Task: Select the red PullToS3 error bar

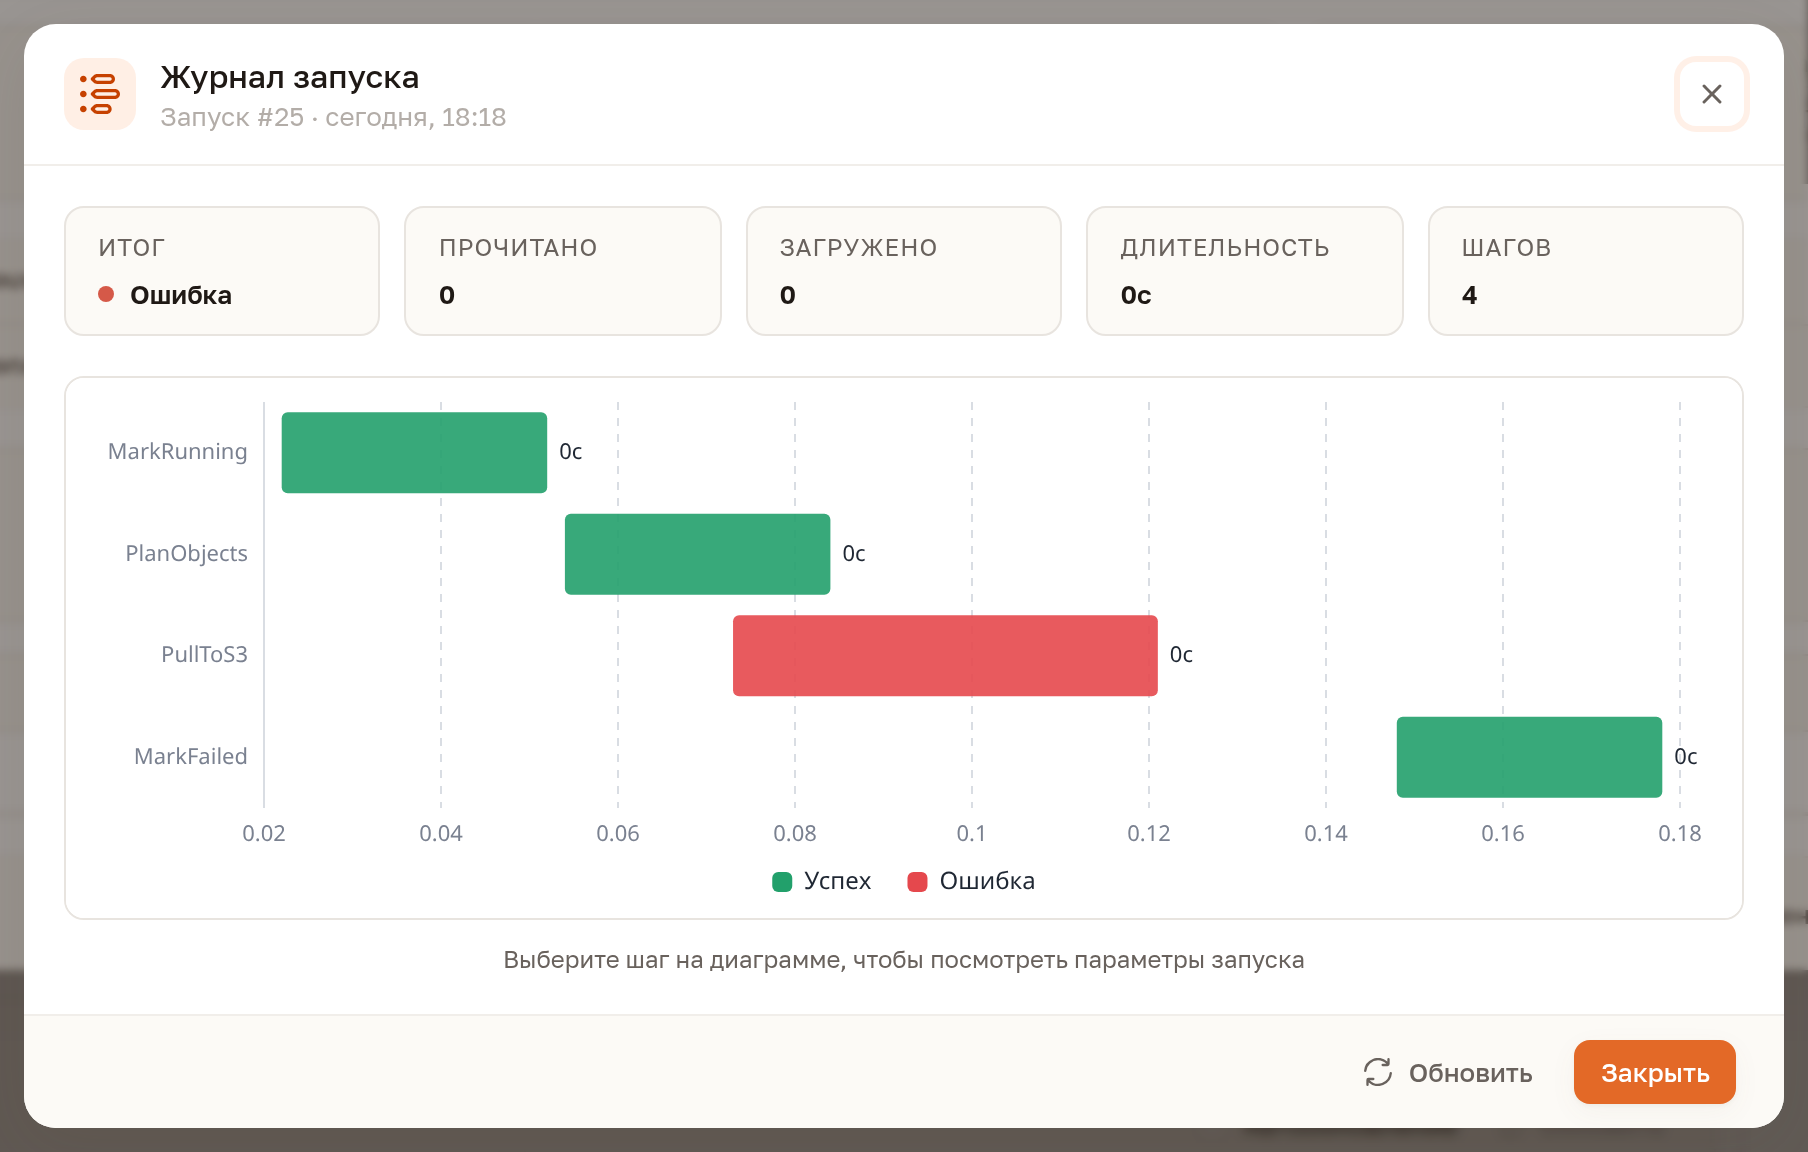Action: coord(945,655)
